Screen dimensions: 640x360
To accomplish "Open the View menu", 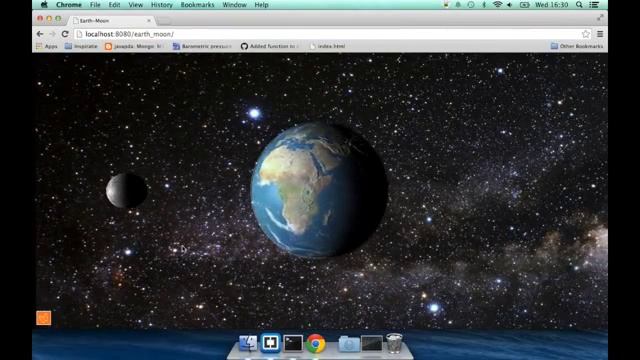I will click(x=136, y=5).
